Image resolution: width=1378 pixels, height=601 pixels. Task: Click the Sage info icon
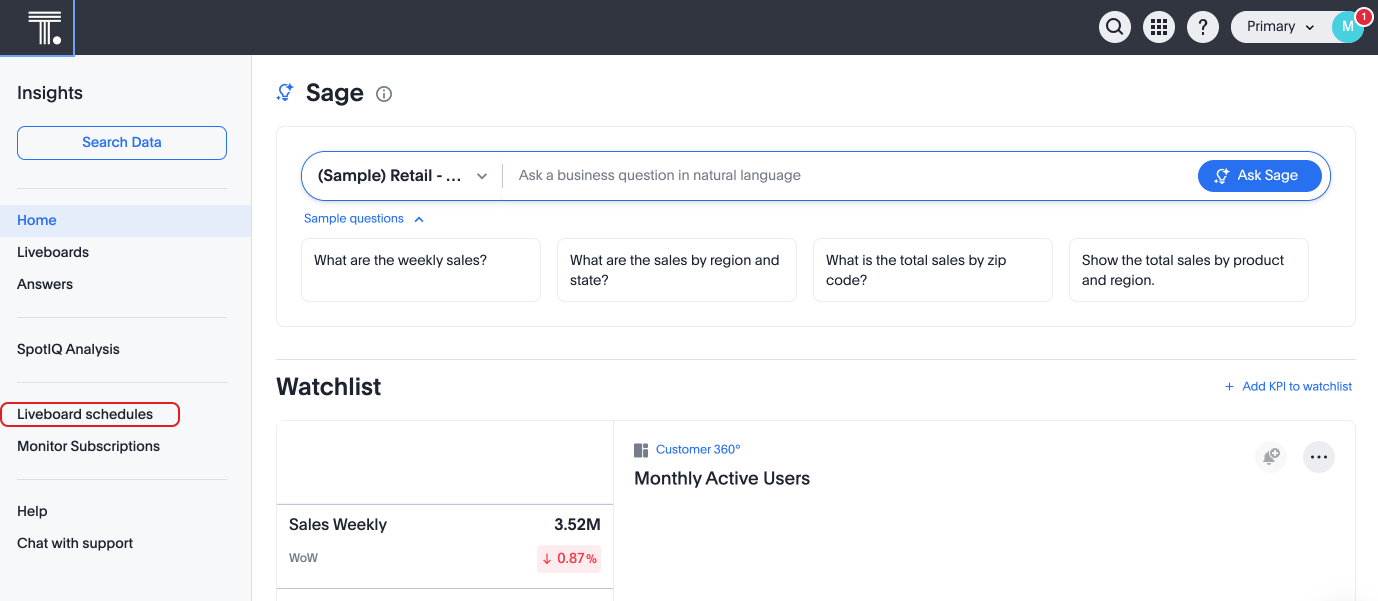point(384,94)
